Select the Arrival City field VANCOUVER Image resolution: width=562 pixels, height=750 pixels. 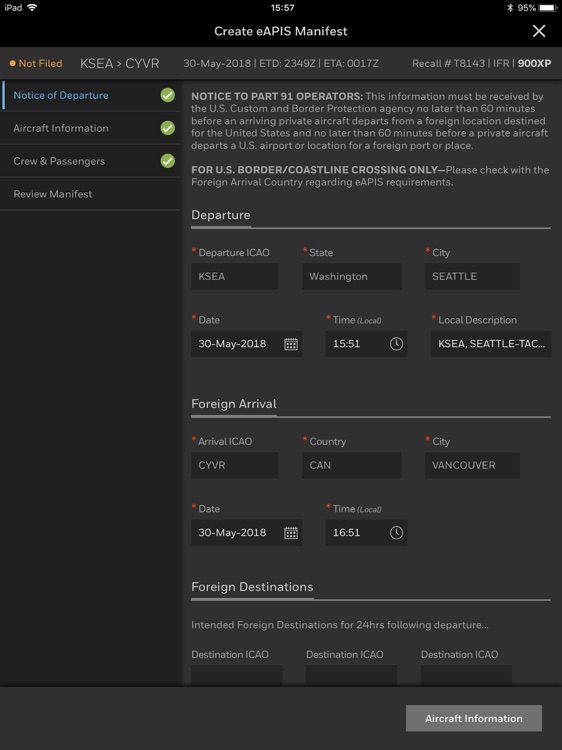[x=472, y=465]
